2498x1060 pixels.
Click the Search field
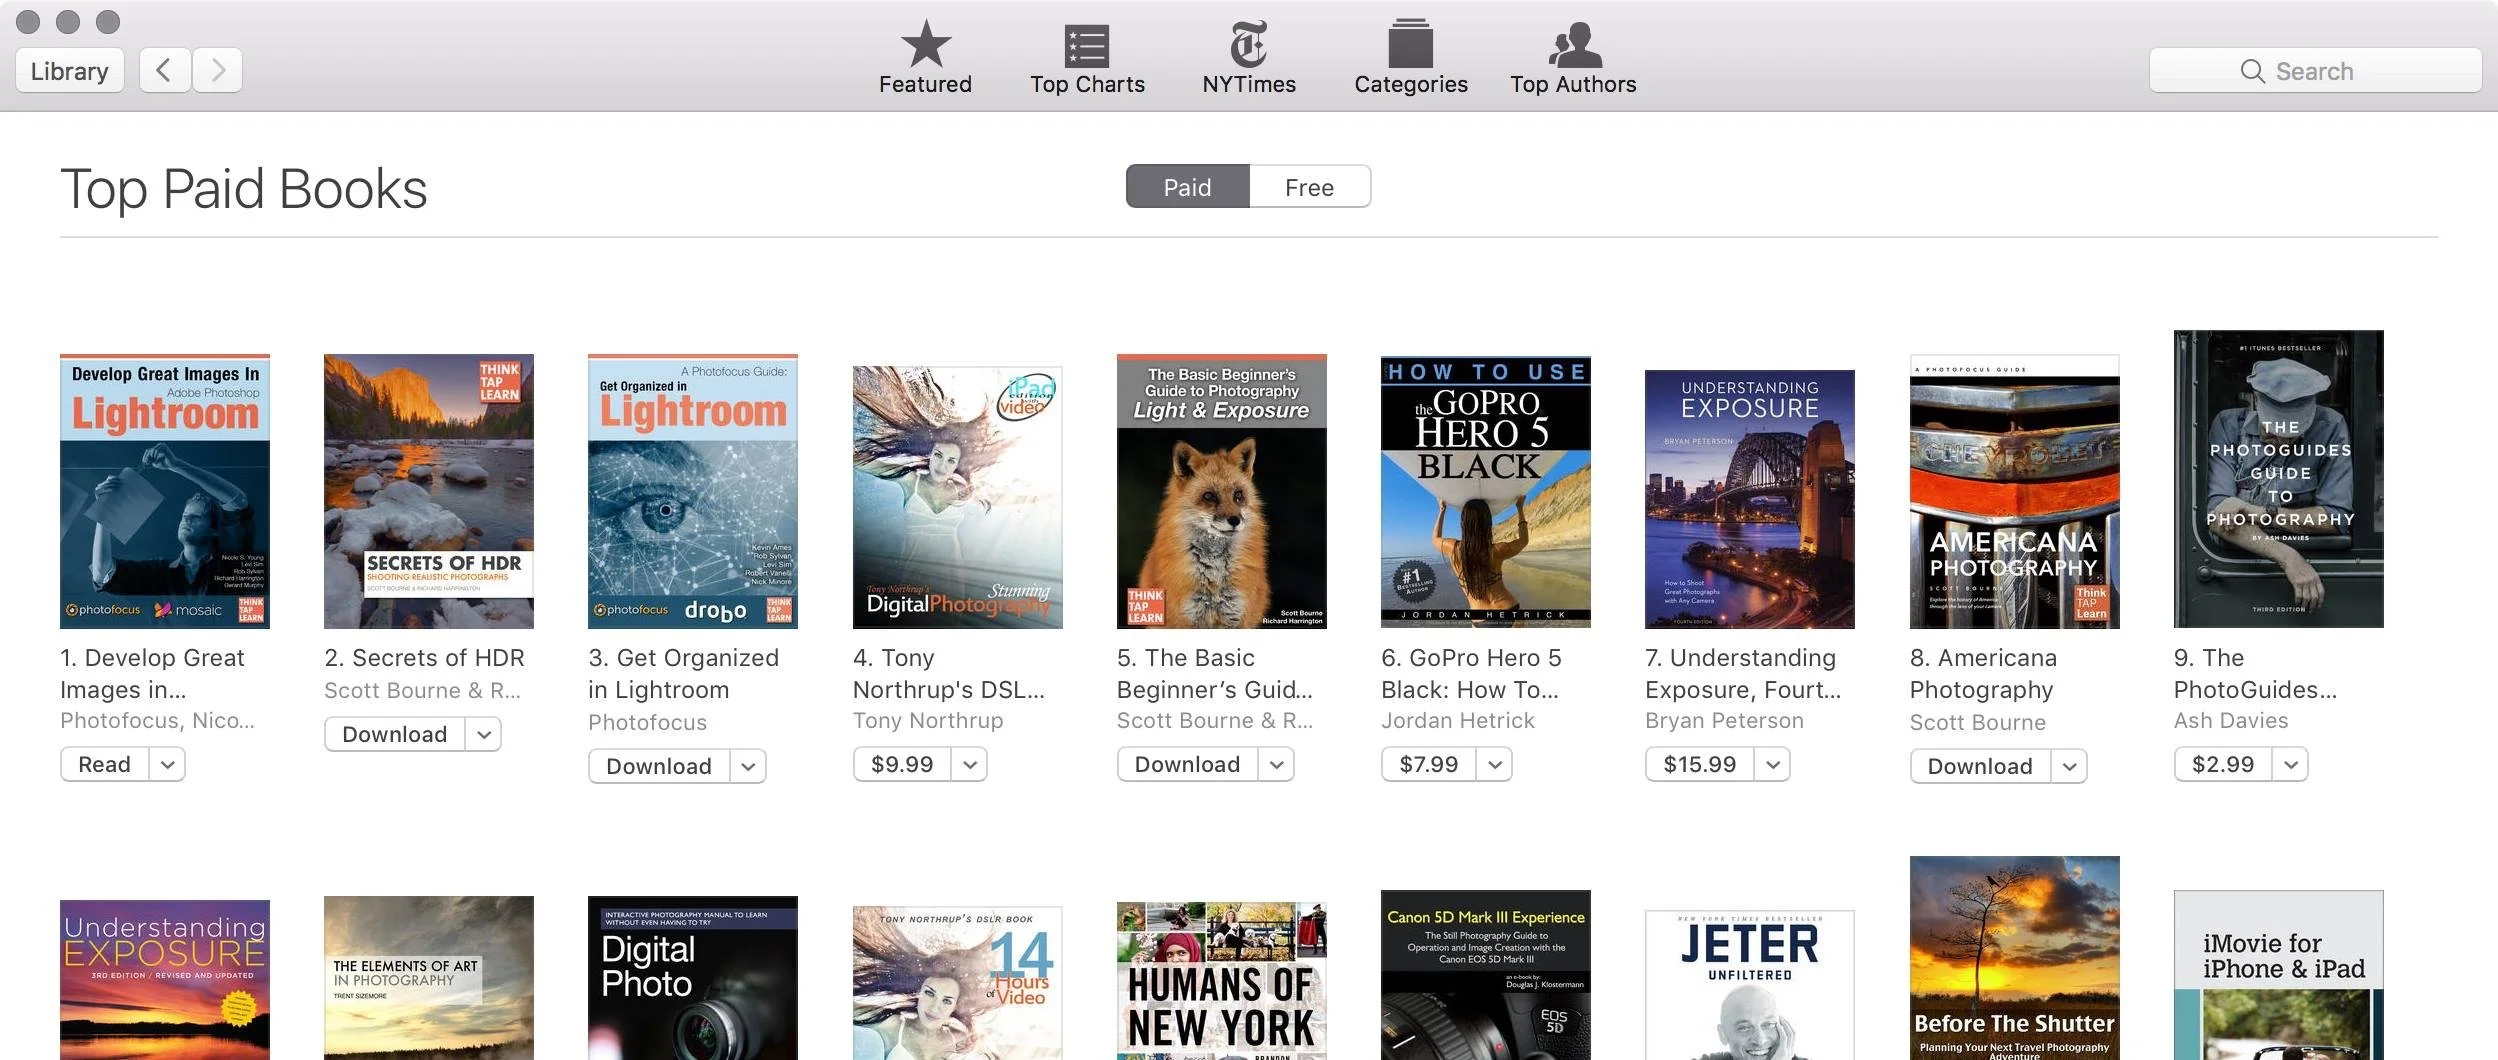click(2315, 70)
